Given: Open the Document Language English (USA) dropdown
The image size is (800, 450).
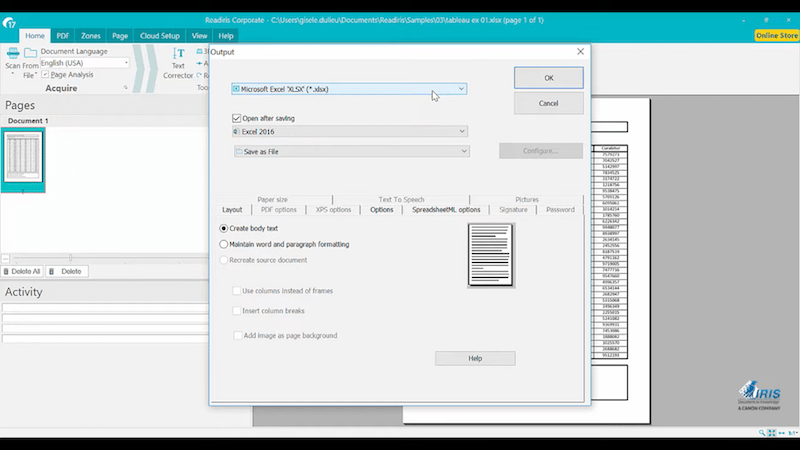Looking at the screenshot, I should click(x=85, y=63).
